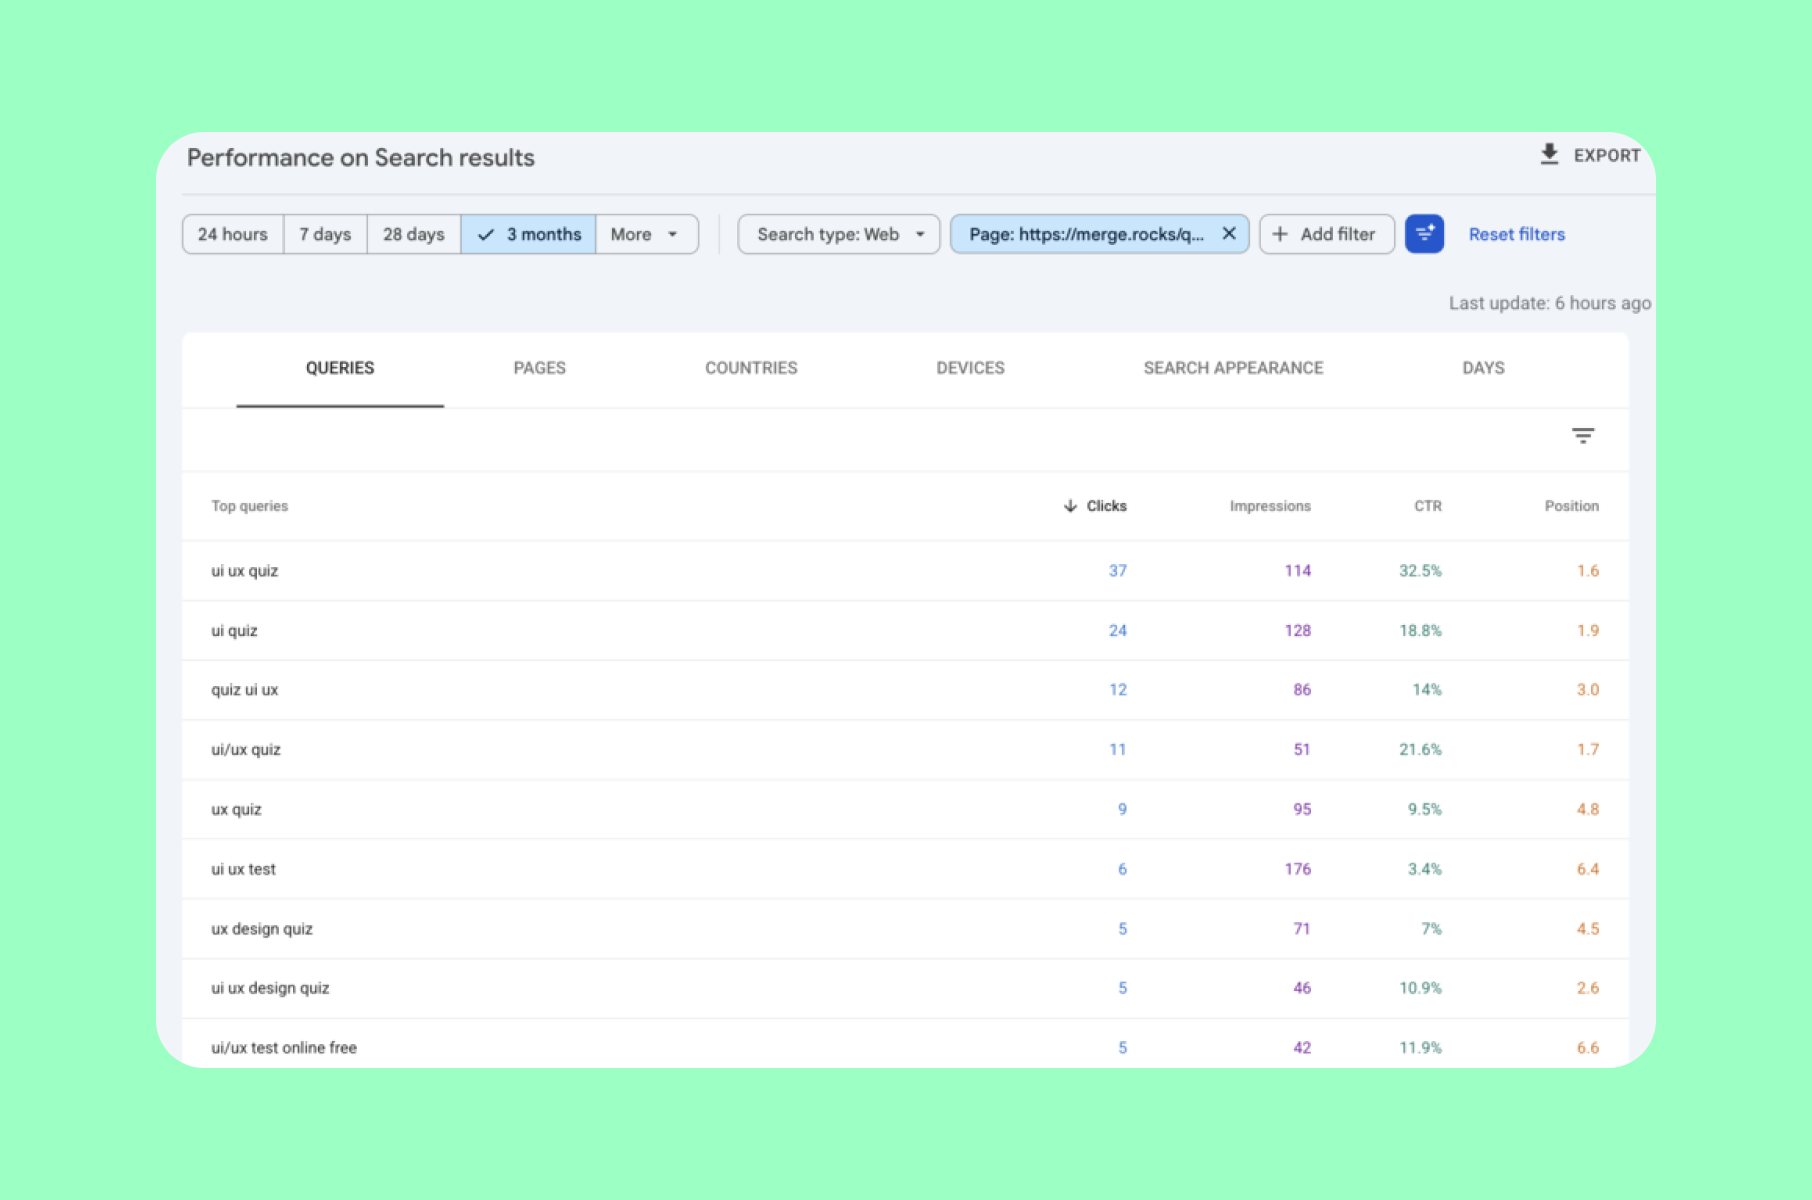Screen dimensions: 1812x1200
Task: Select the 'ui ux test' query row
Action: pyautogui.click(x=905, y=869)
